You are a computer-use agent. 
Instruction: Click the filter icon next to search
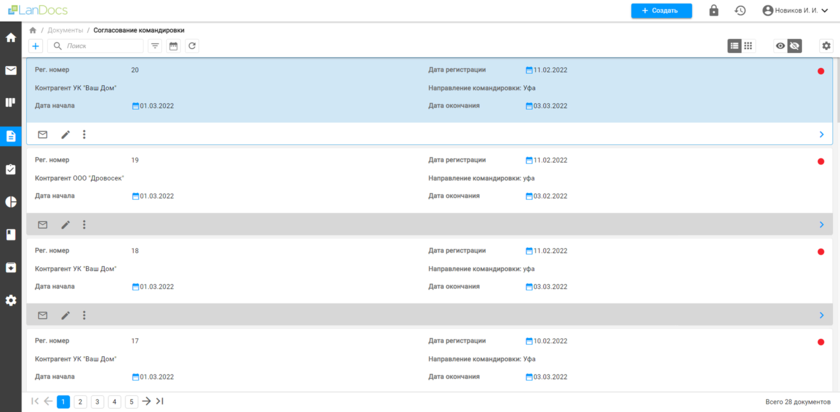pyautogui.click(x=155, y=46)
